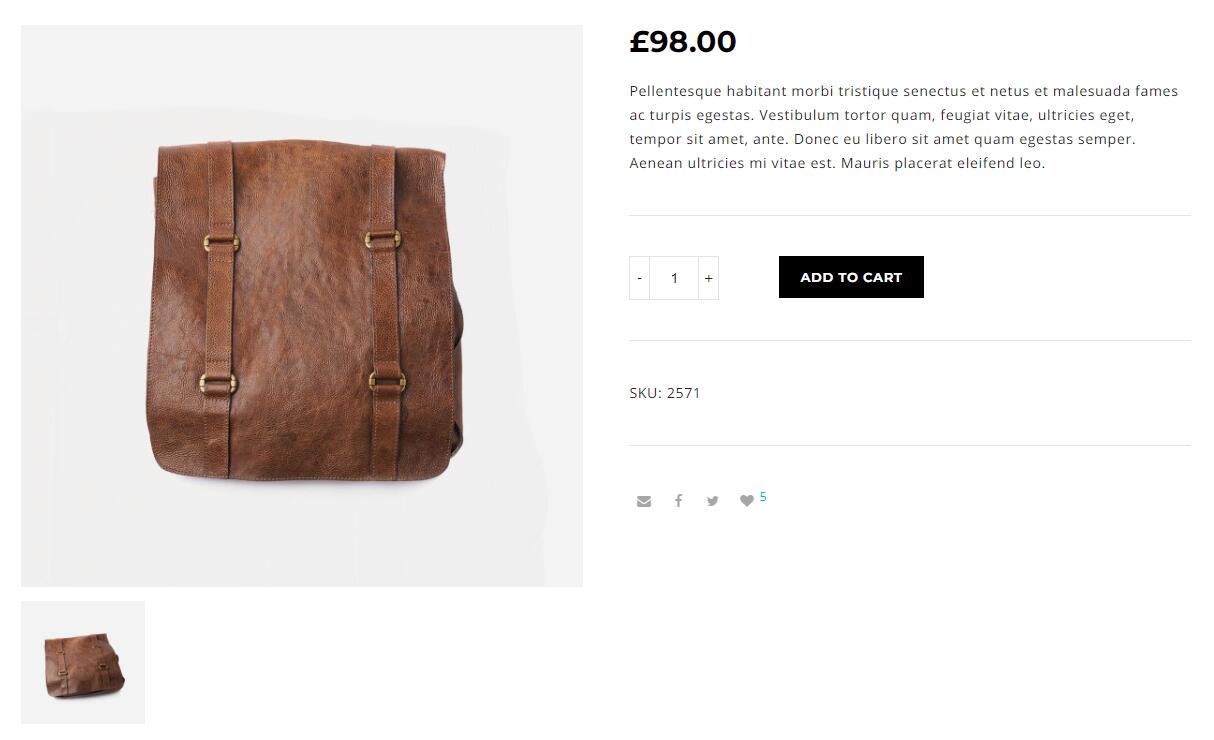Focus the quantity input showing 1
This screenshot has height=740, width=1214.
674,278
